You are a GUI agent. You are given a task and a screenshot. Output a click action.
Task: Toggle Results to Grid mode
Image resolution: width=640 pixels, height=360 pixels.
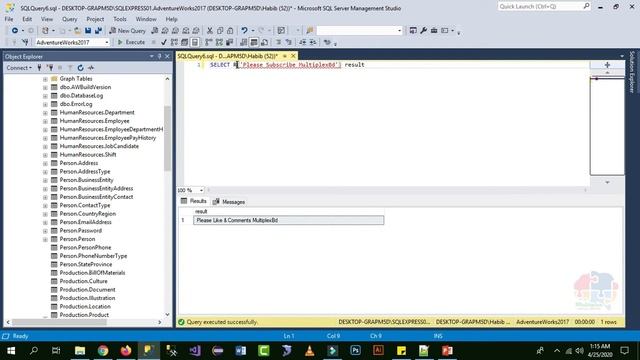[x=254, y=42]
